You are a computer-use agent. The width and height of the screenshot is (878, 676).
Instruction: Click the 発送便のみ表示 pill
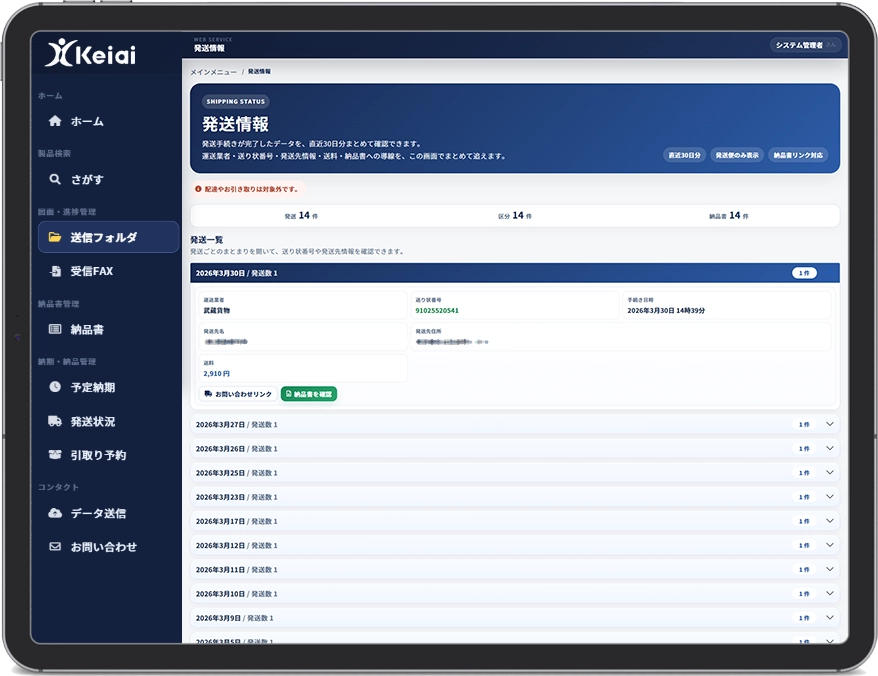[736, 155]
